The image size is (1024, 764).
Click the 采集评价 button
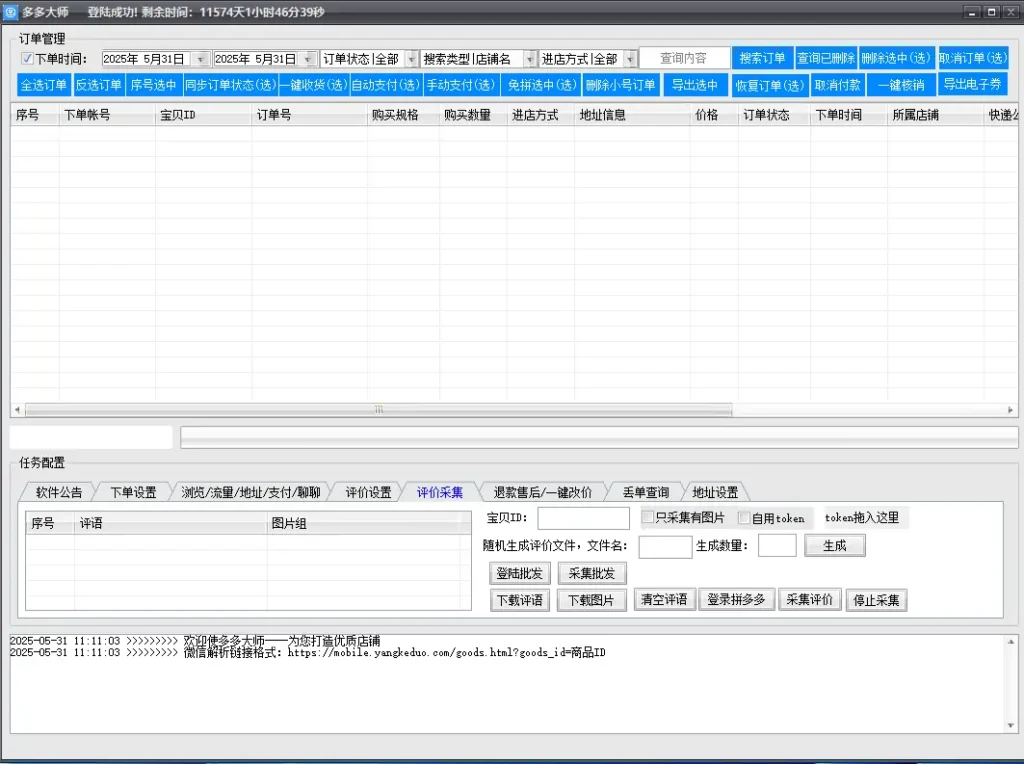[810, 599]
